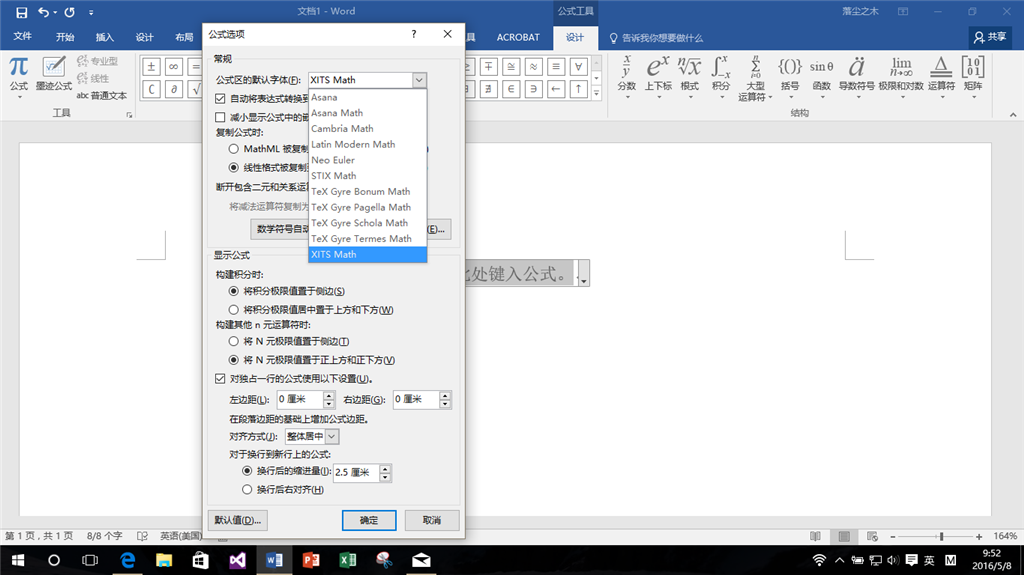Choose TeX Gyre Pagella Math font
The image size is (1024, 575).
(x=367, y=207)
